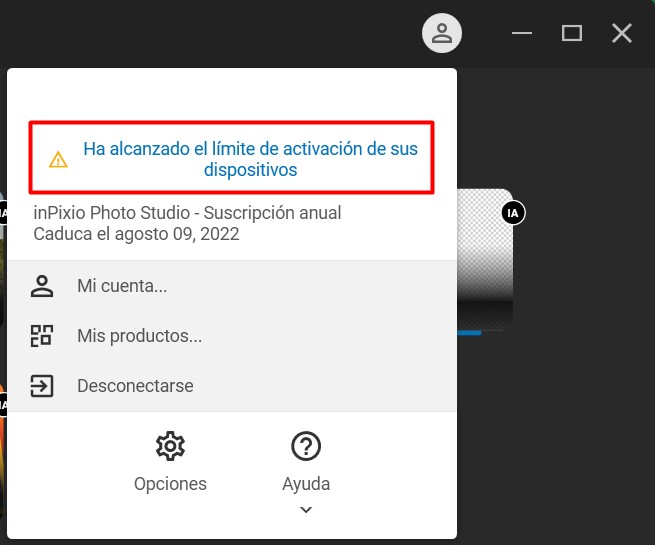Select Desconectarse to sign out

(x=232, y=386)
